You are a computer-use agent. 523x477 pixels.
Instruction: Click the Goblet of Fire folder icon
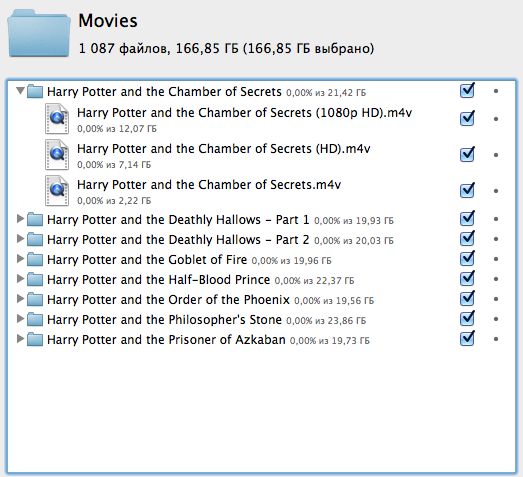[35, 260]
